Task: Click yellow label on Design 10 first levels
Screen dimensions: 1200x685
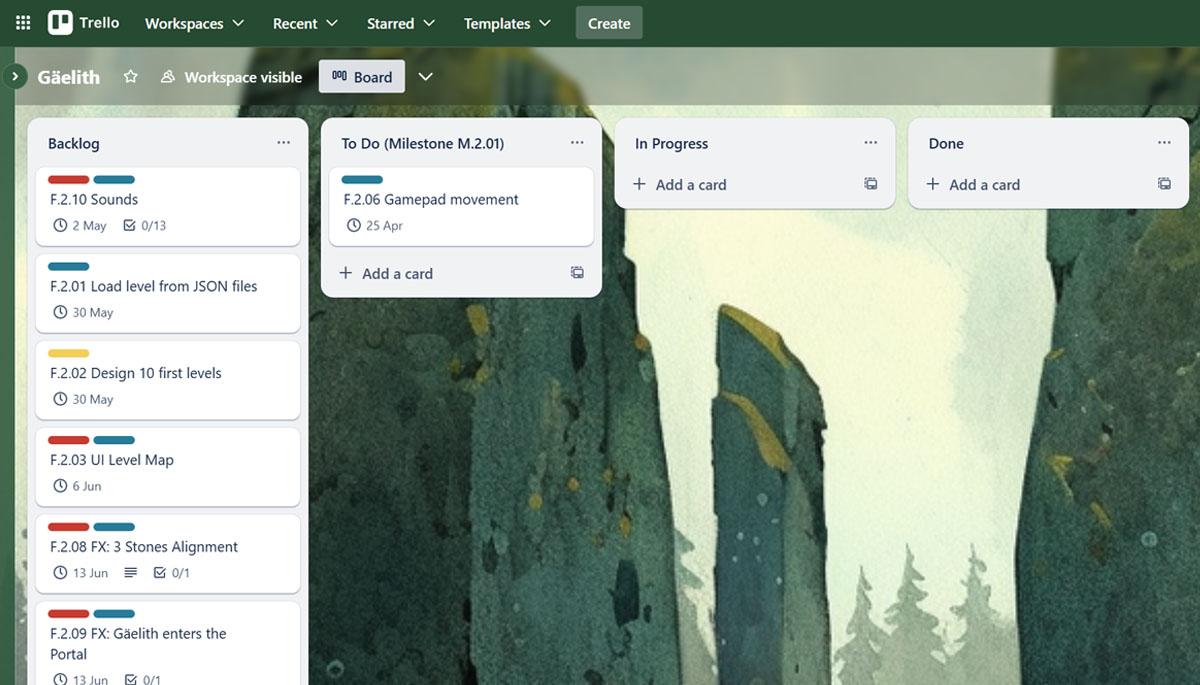Action: coord(69,353)
